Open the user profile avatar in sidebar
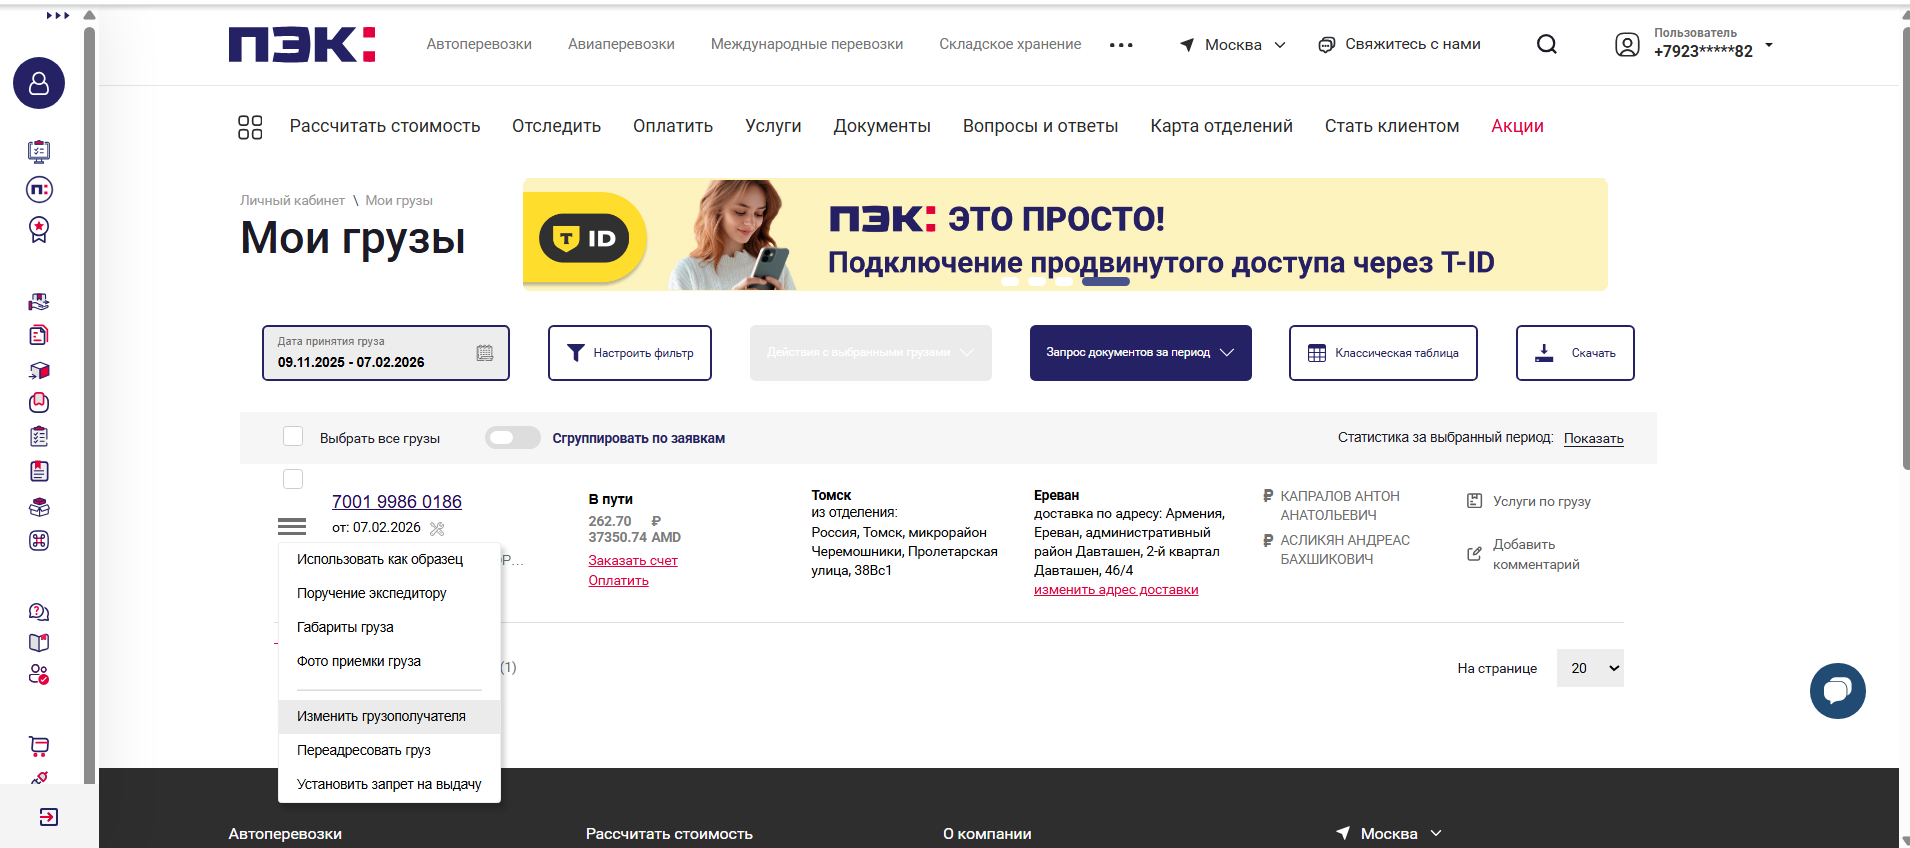This screenshot has height=848, width=1910. point(39,83)
